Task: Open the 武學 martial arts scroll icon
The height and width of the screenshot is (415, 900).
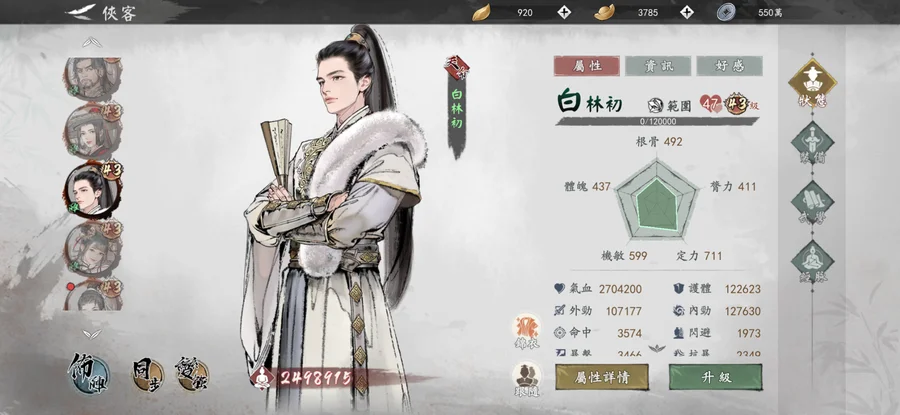Action: 812,203
